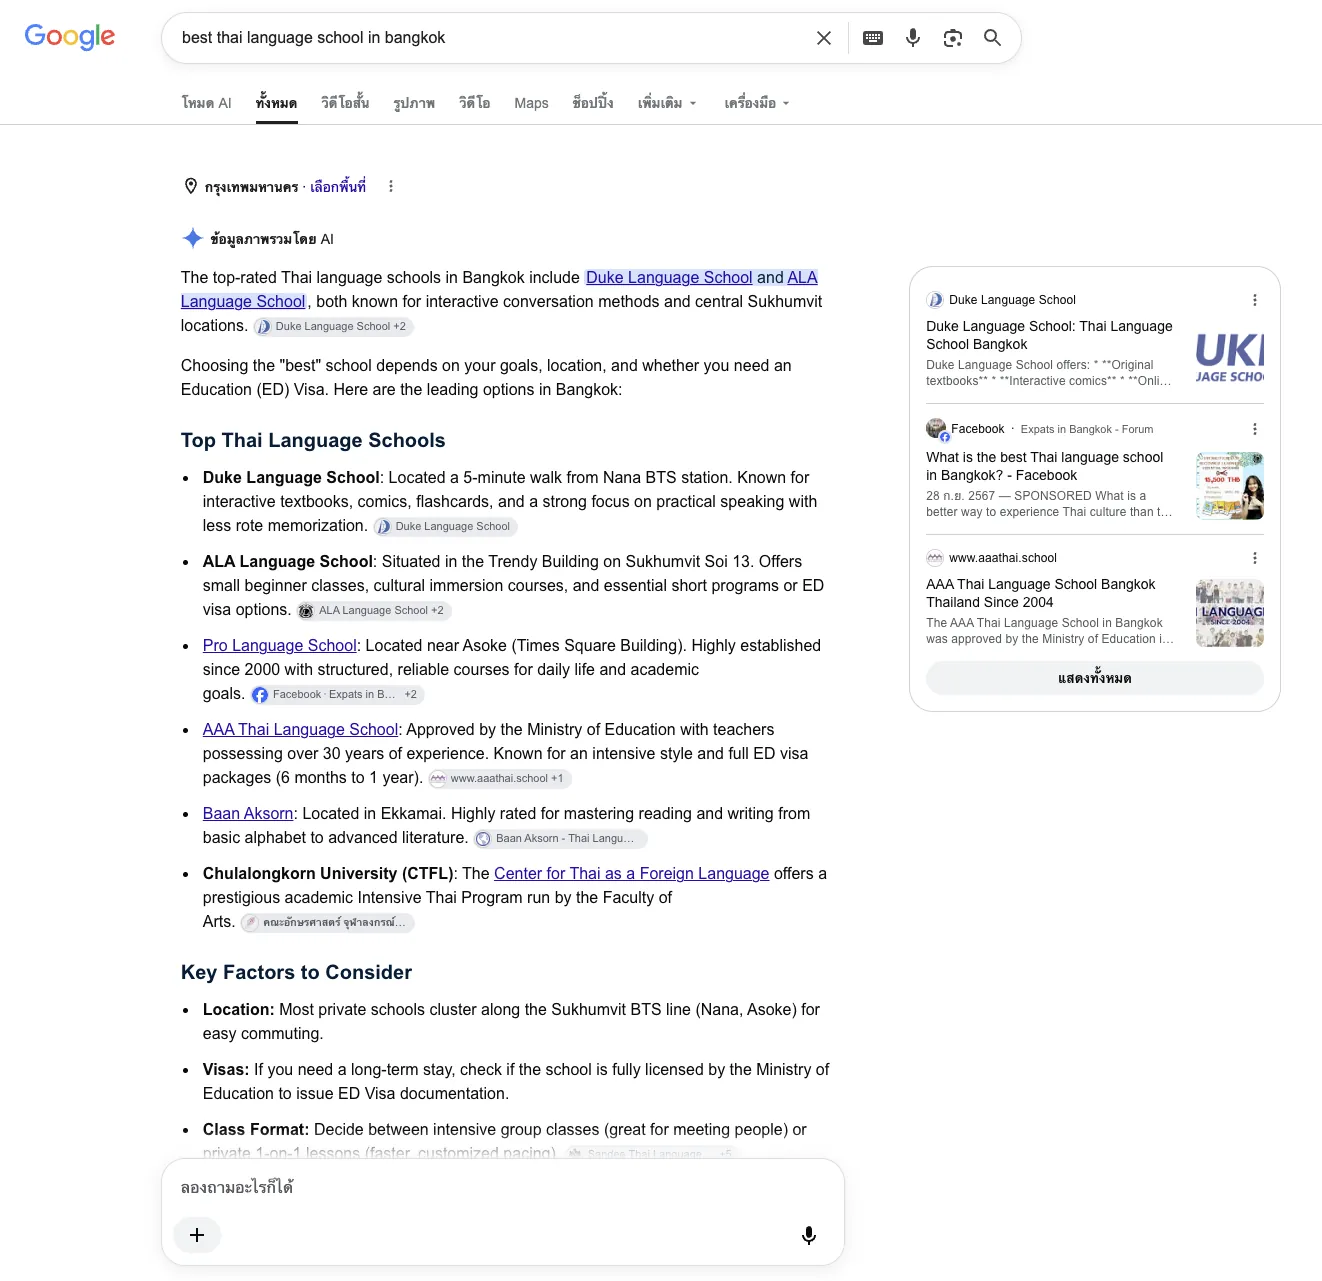This screenshot has height=1281, width=1322.
Task: Click the เลือกพื้นที่ link
Action: pyautogui.click(x=338, y=186)
